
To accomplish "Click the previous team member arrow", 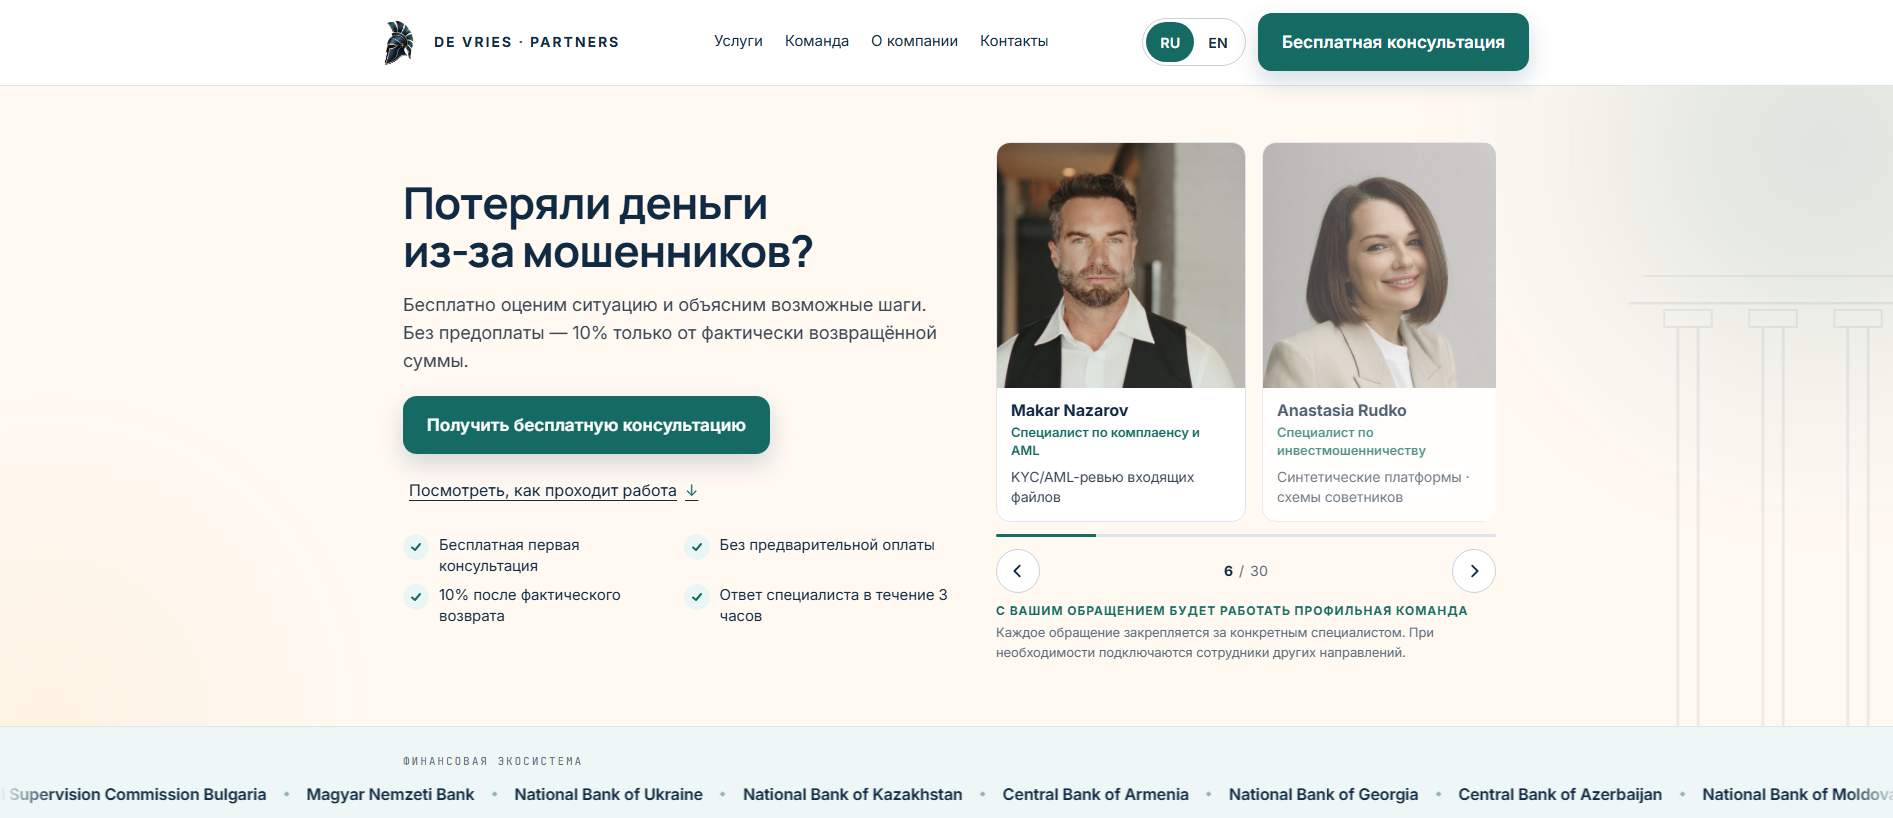I will click(1018, 571).
